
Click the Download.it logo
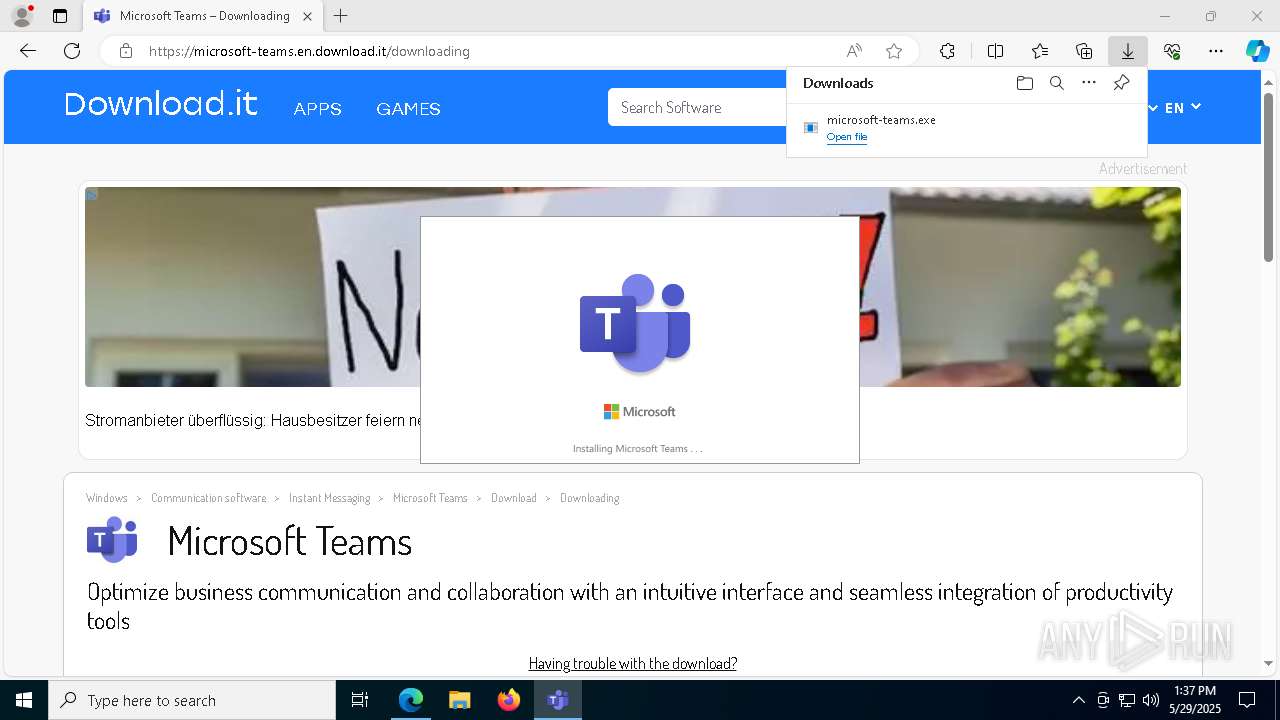[161, 104]
